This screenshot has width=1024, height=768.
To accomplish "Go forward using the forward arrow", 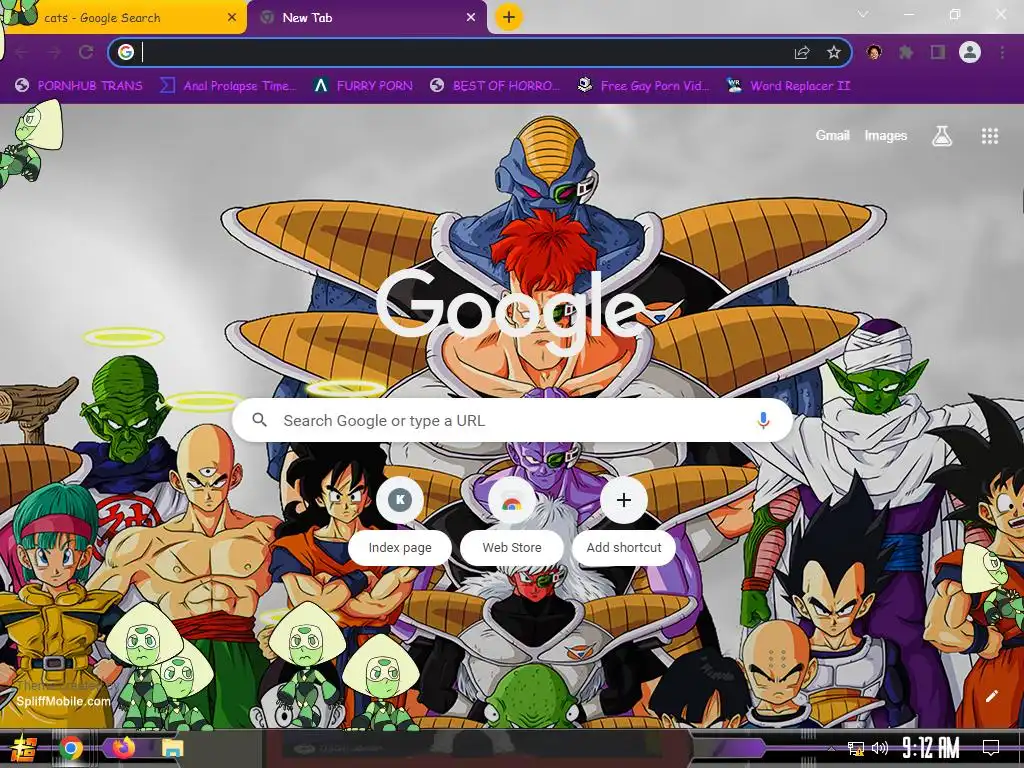I will click(54, 52).
